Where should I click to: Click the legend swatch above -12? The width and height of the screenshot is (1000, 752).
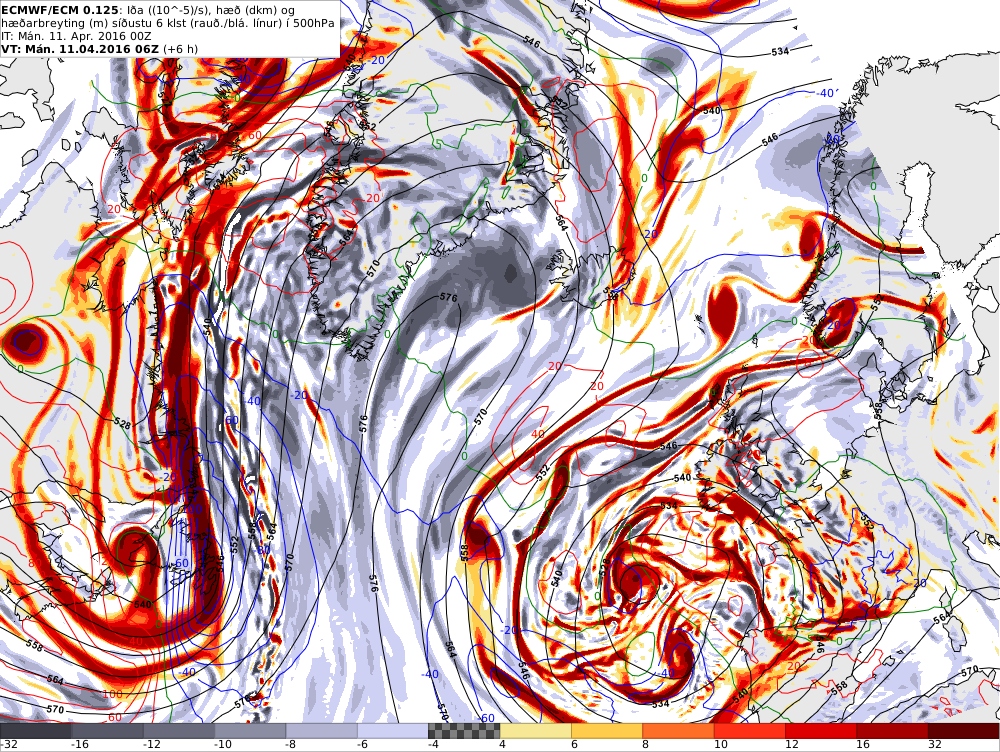click(179, 731)
